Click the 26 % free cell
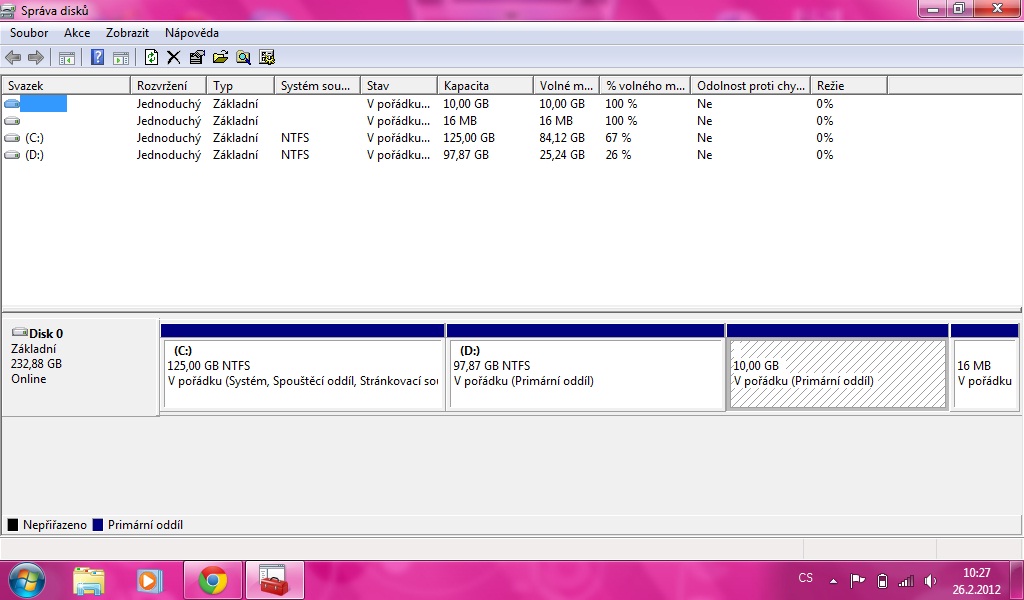1024x600 pixels. pyautogui.click(x=618, y=155)
